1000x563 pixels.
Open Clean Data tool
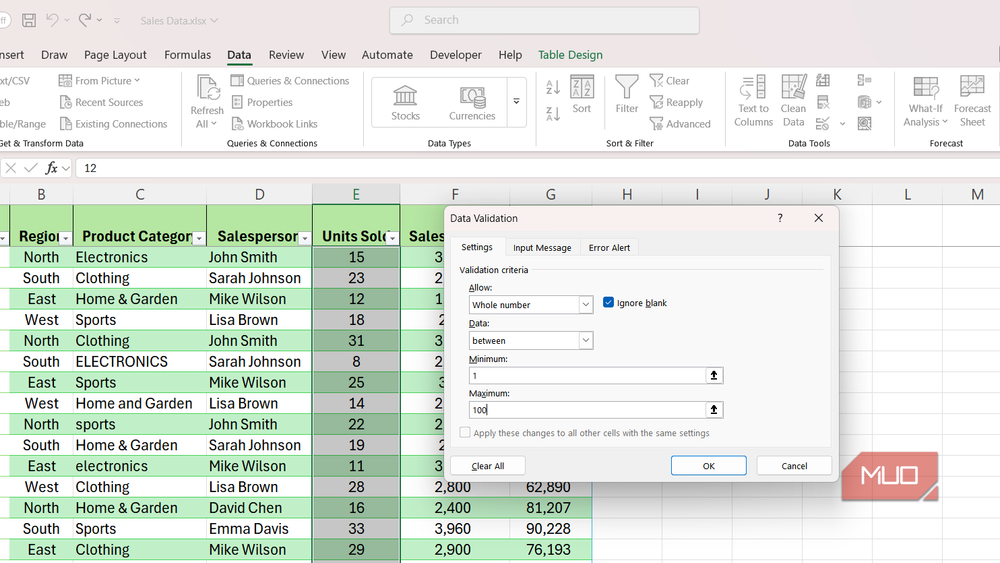point(793,101)
